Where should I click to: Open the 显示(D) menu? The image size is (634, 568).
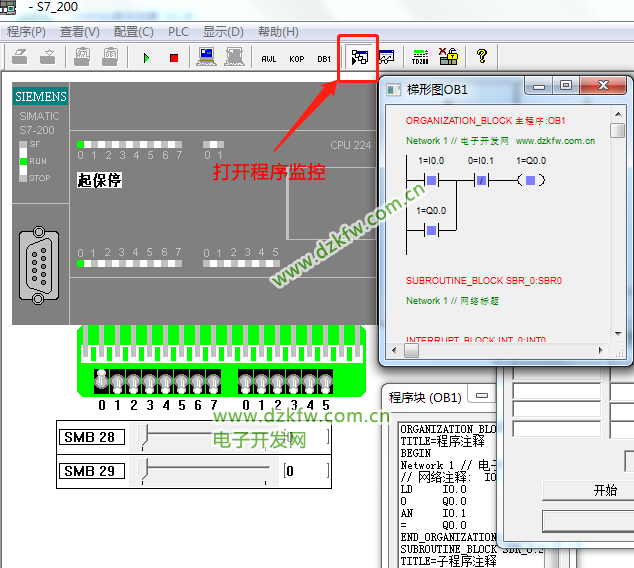pyautogui.click(x=223, y=32)
